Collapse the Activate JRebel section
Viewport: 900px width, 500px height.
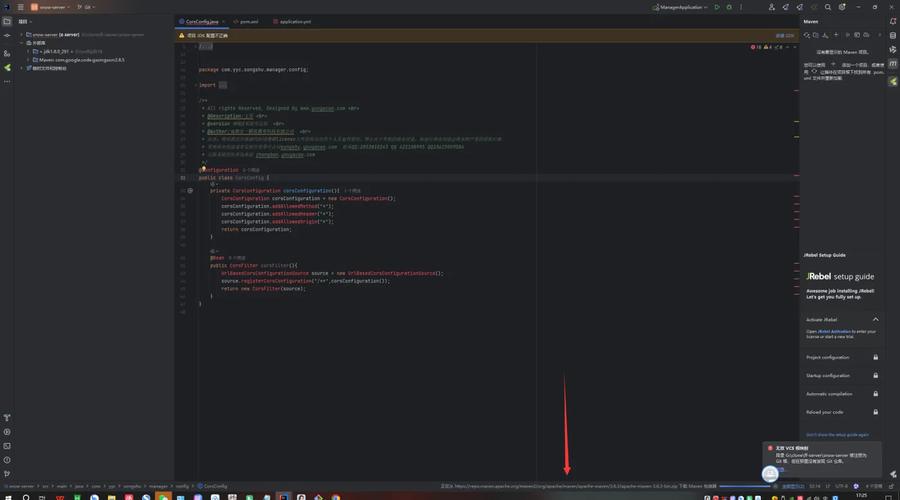tap(876, 319)
